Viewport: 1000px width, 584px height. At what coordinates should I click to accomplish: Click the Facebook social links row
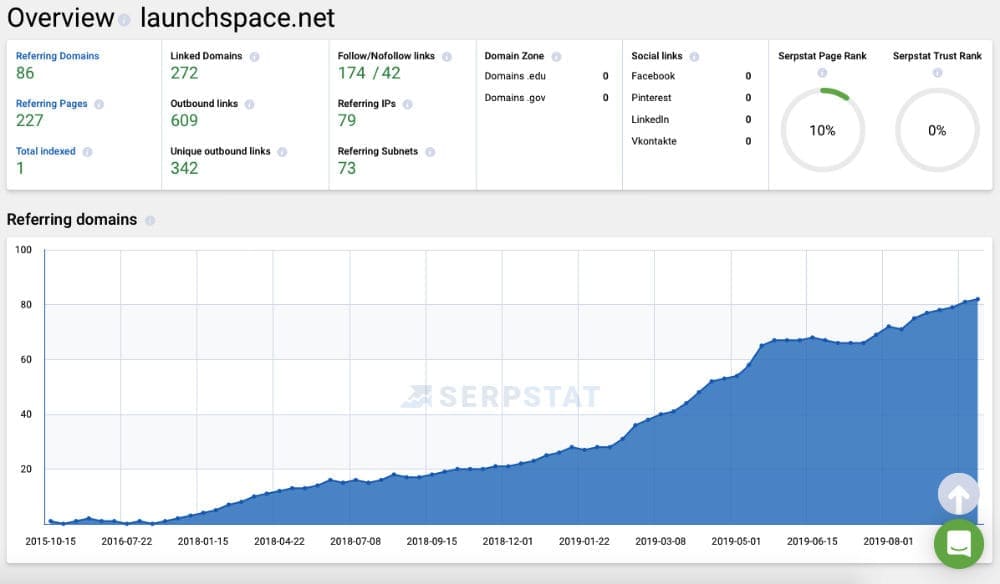tap(691, 76)
